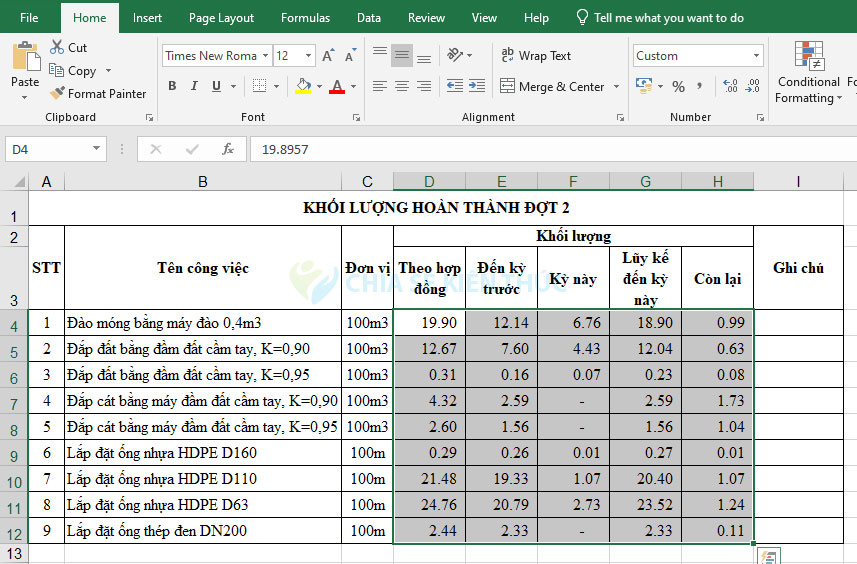Open the font size 12 dropdown
The width and height of the screenshot is (857, 564).
click(308, 56)
